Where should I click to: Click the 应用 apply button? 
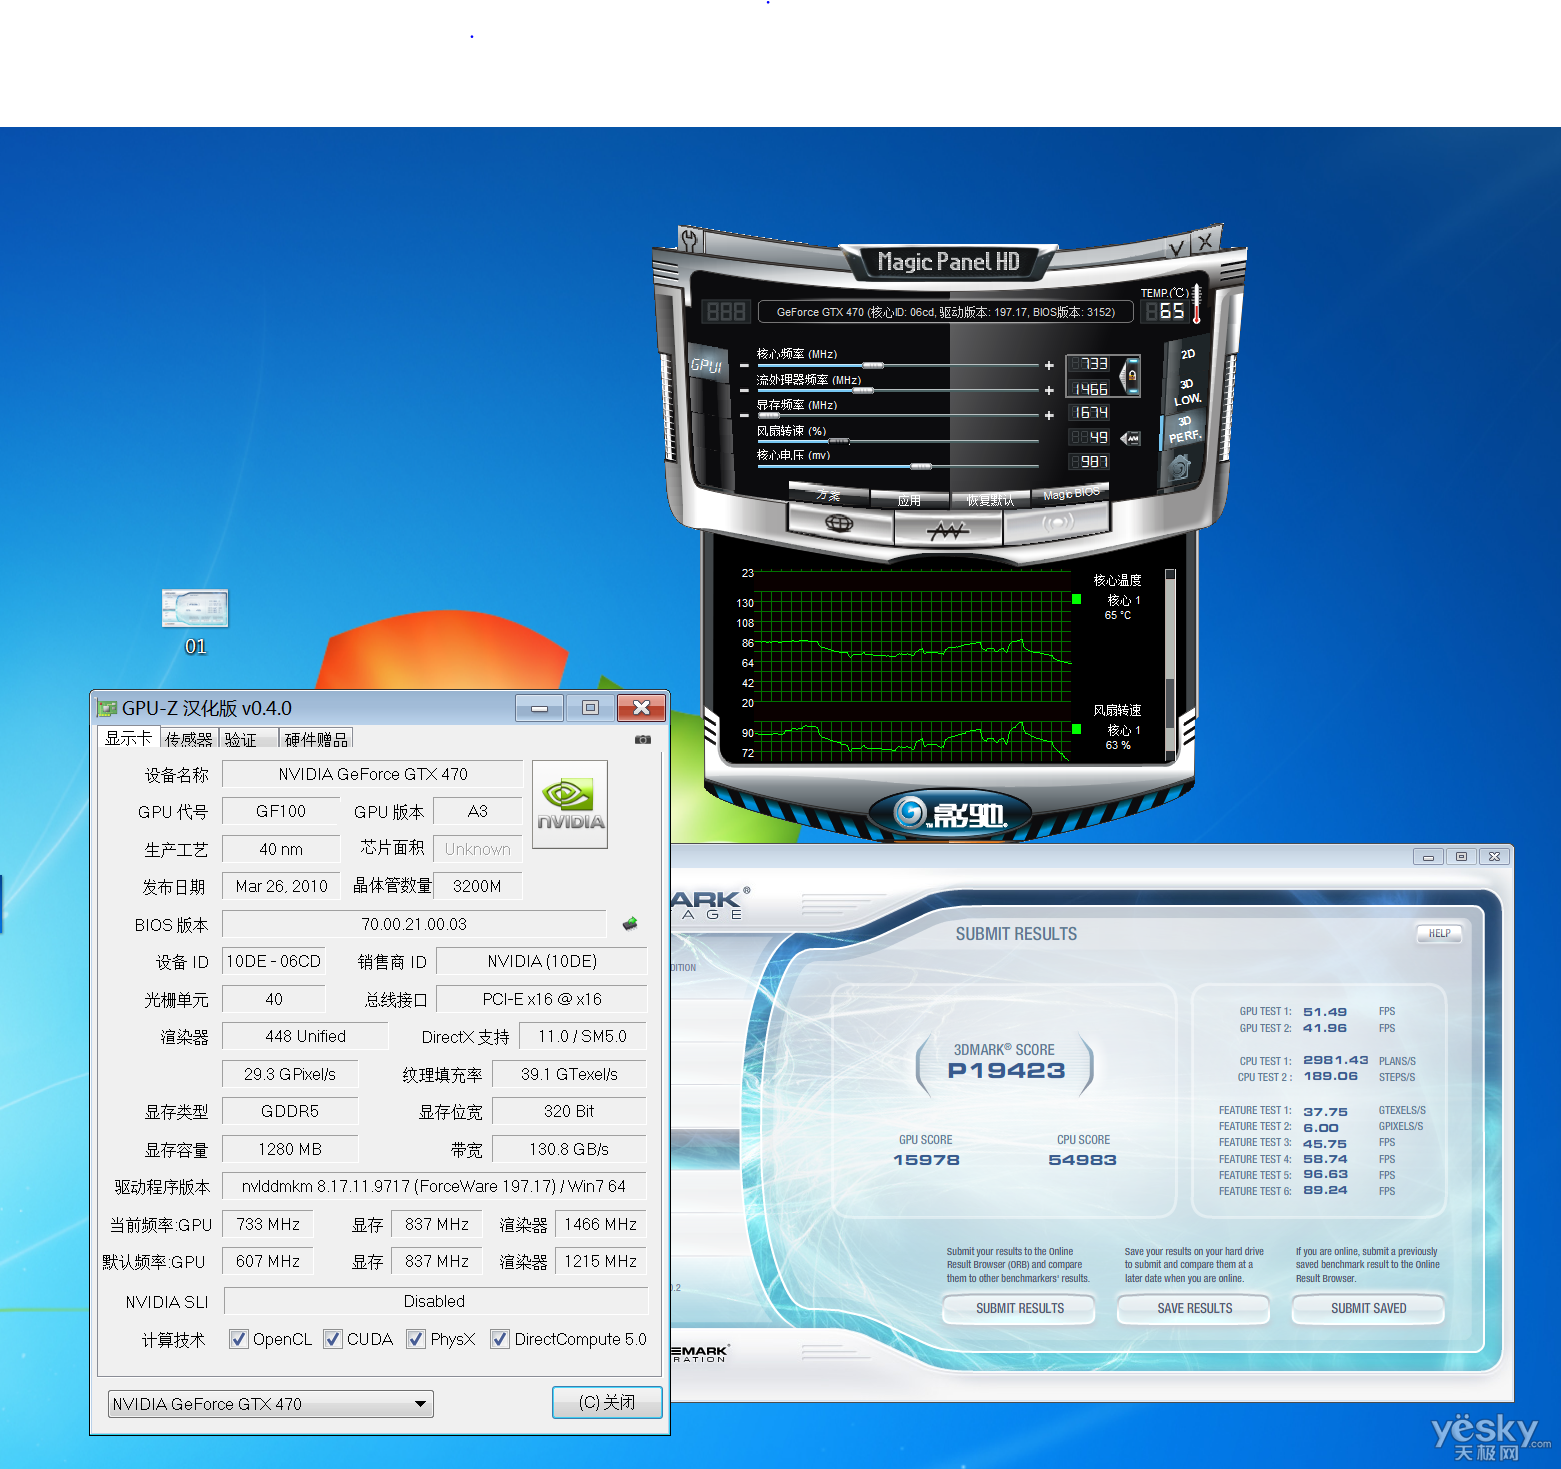click(909, 500)
